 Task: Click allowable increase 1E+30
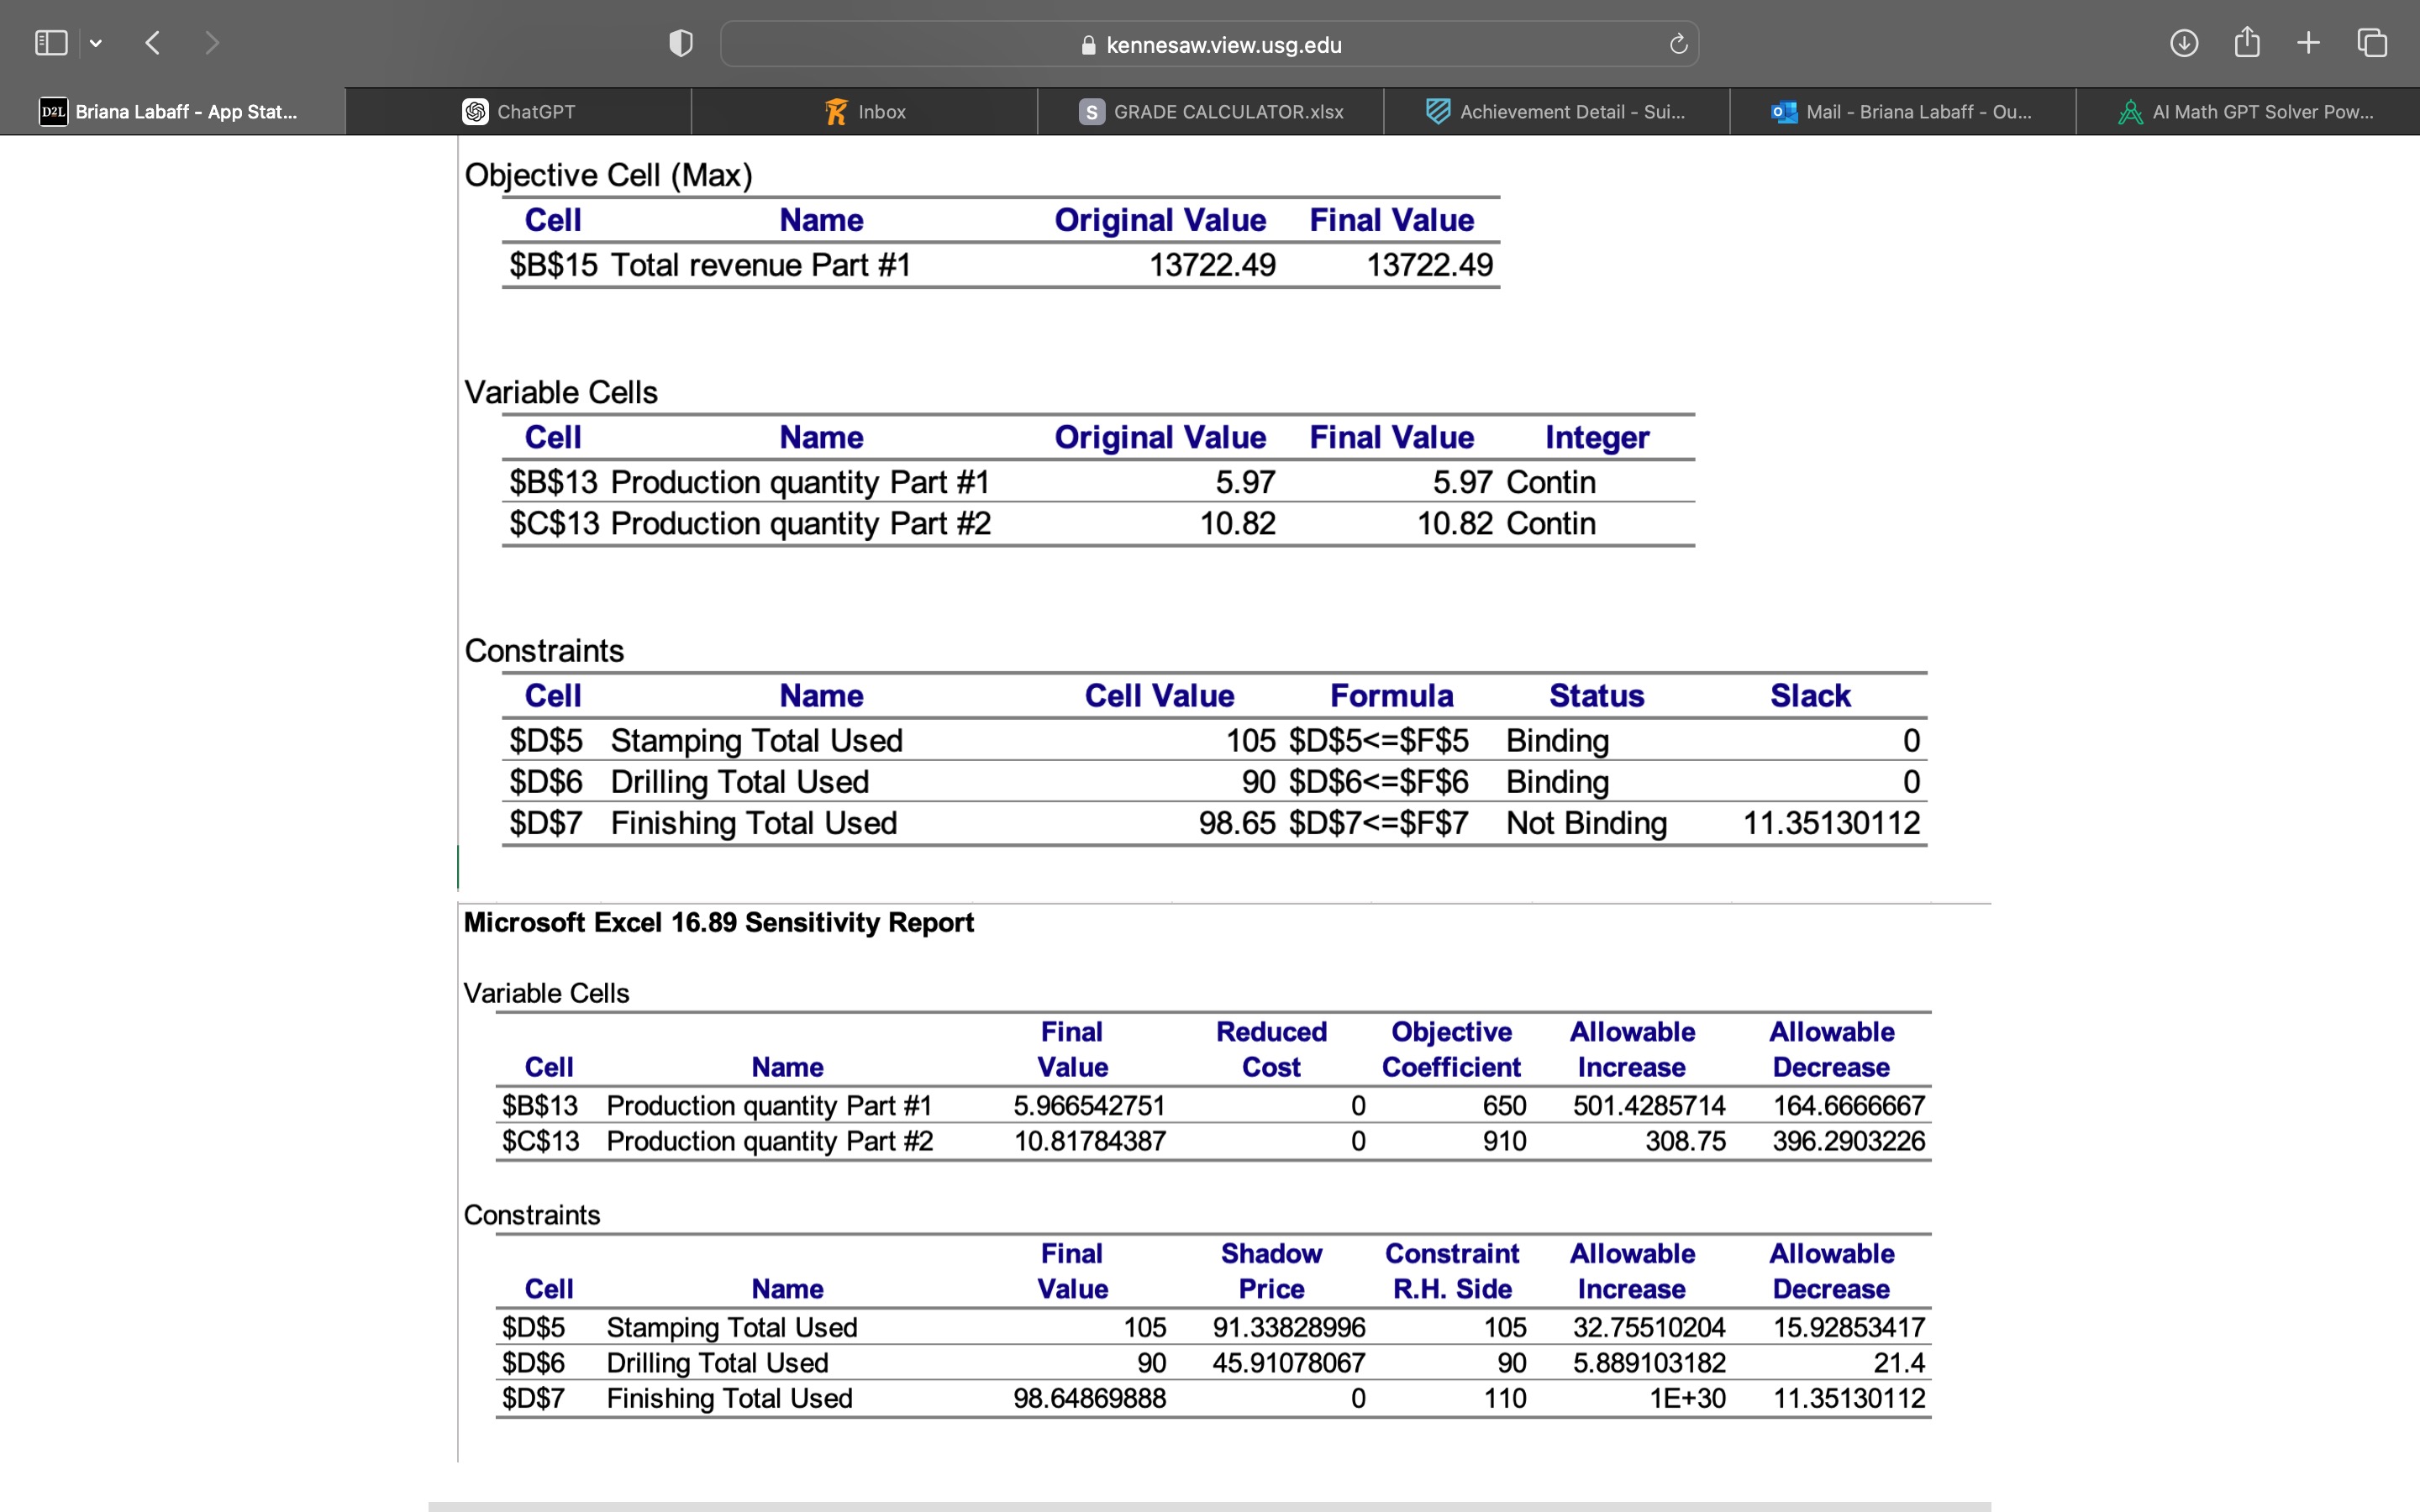1687,1398
